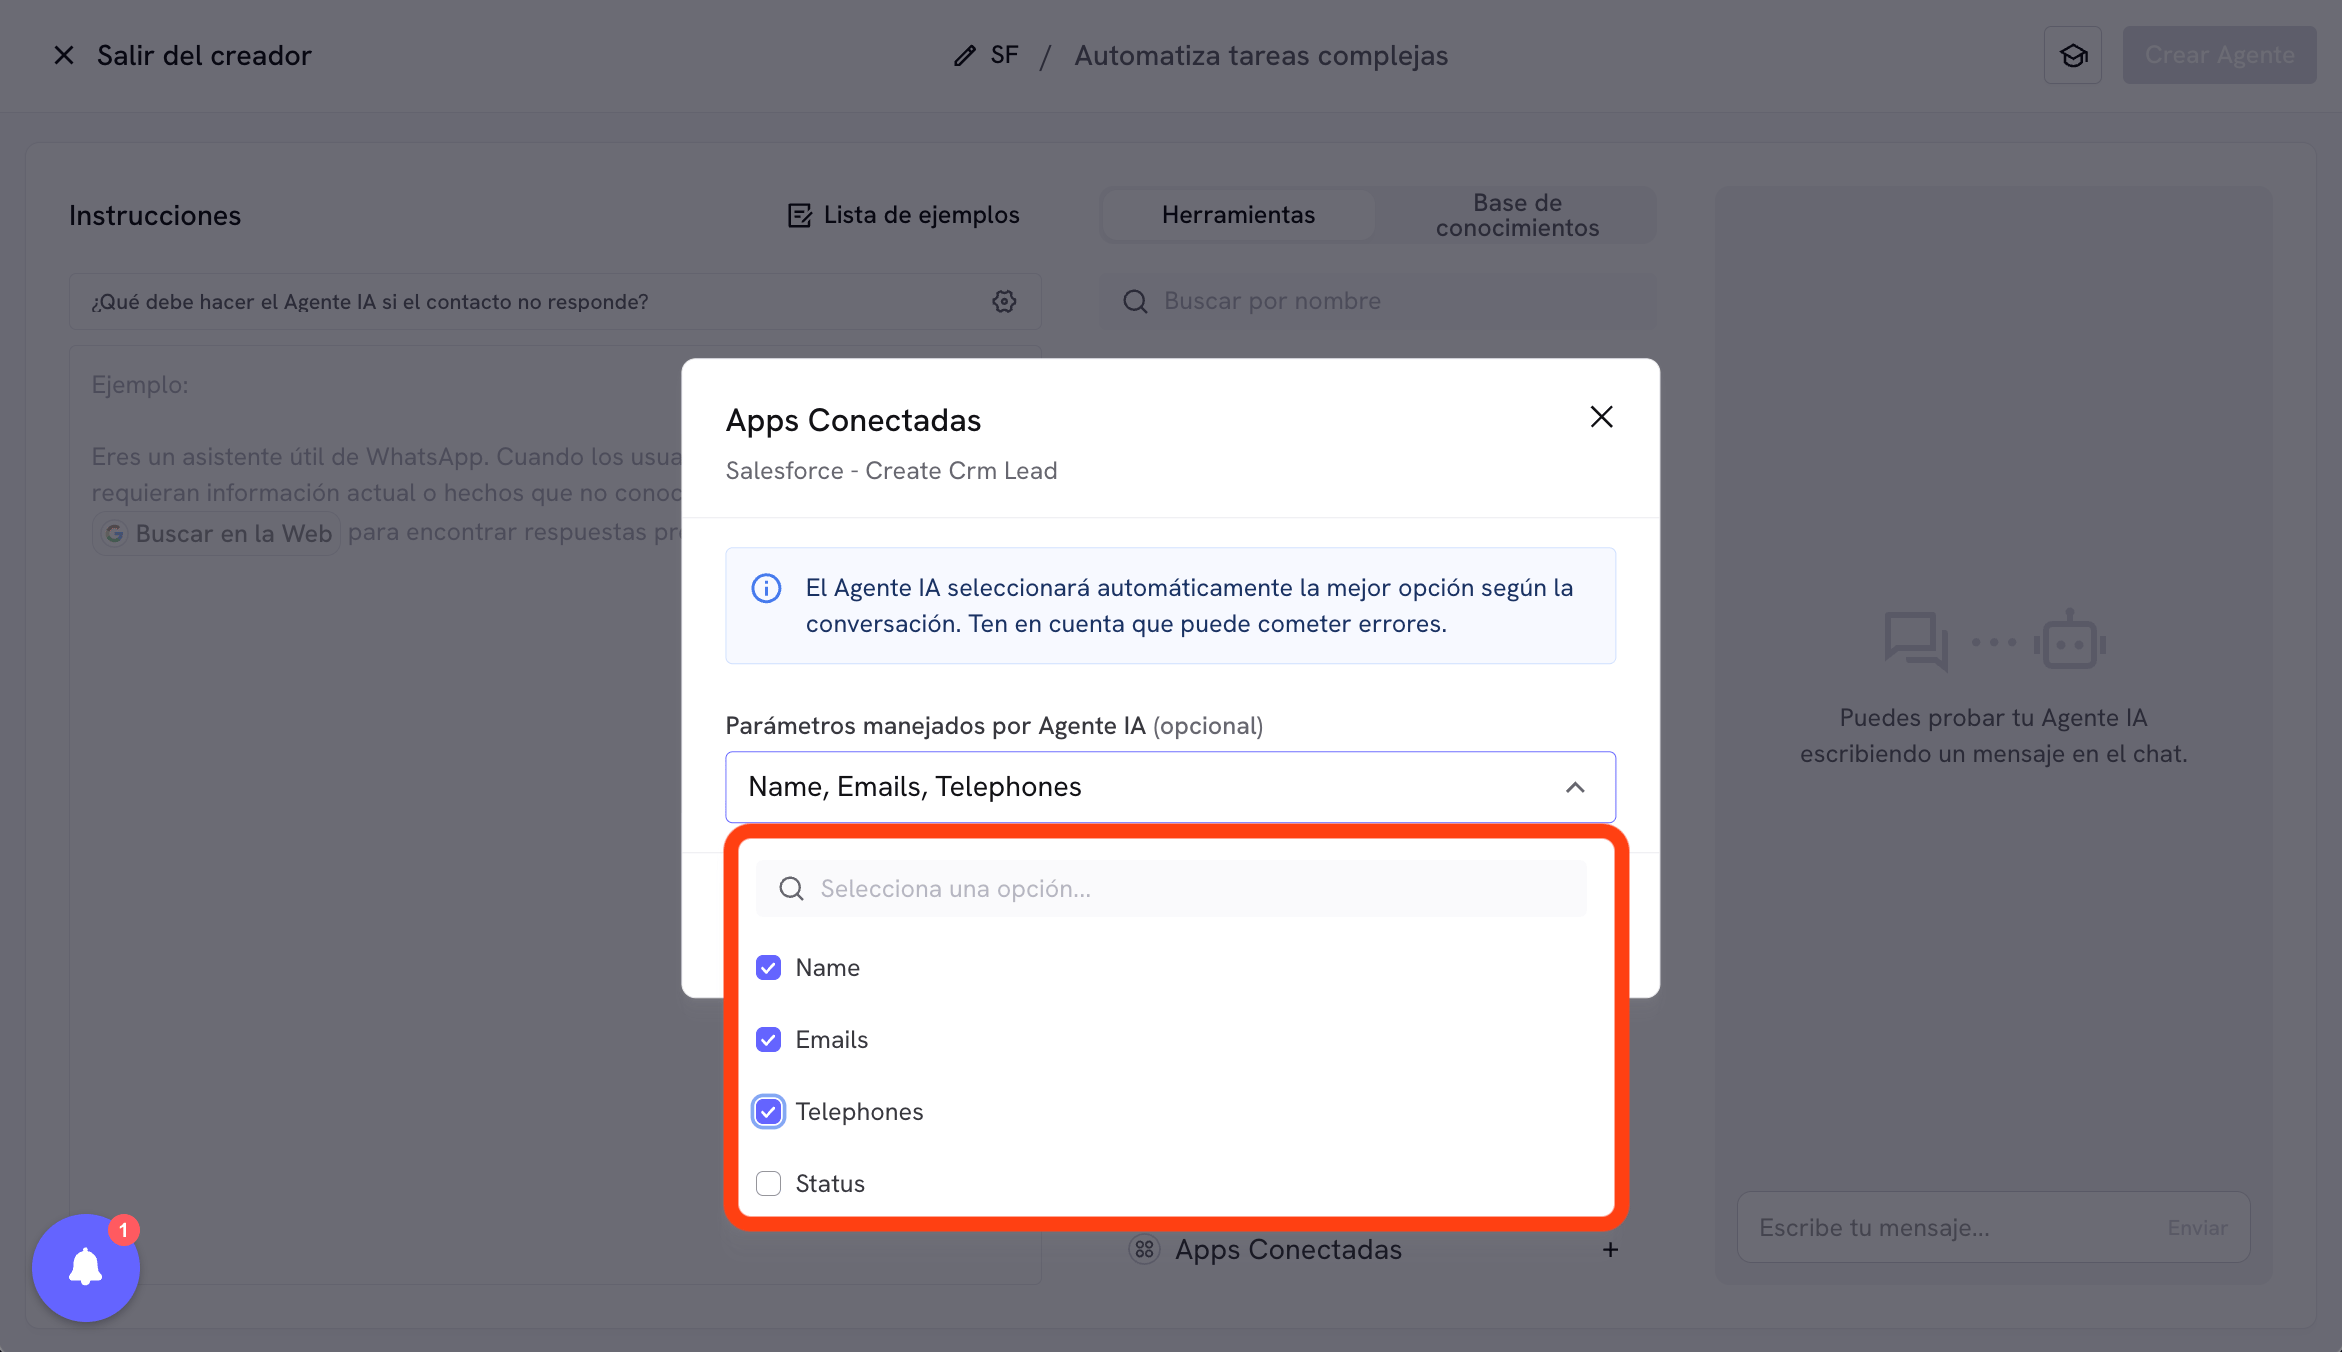Close the Apps Conectadas dialog
Image resolution: width=2342 pixels, height=1352 pixels.
pyautogui.click(x=1601, y=417)
